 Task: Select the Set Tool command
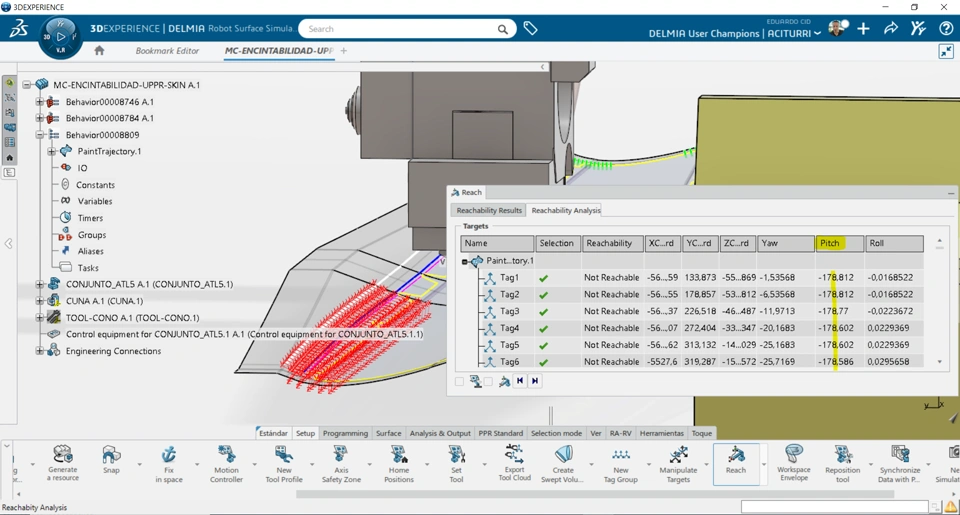tap(456, 463)
